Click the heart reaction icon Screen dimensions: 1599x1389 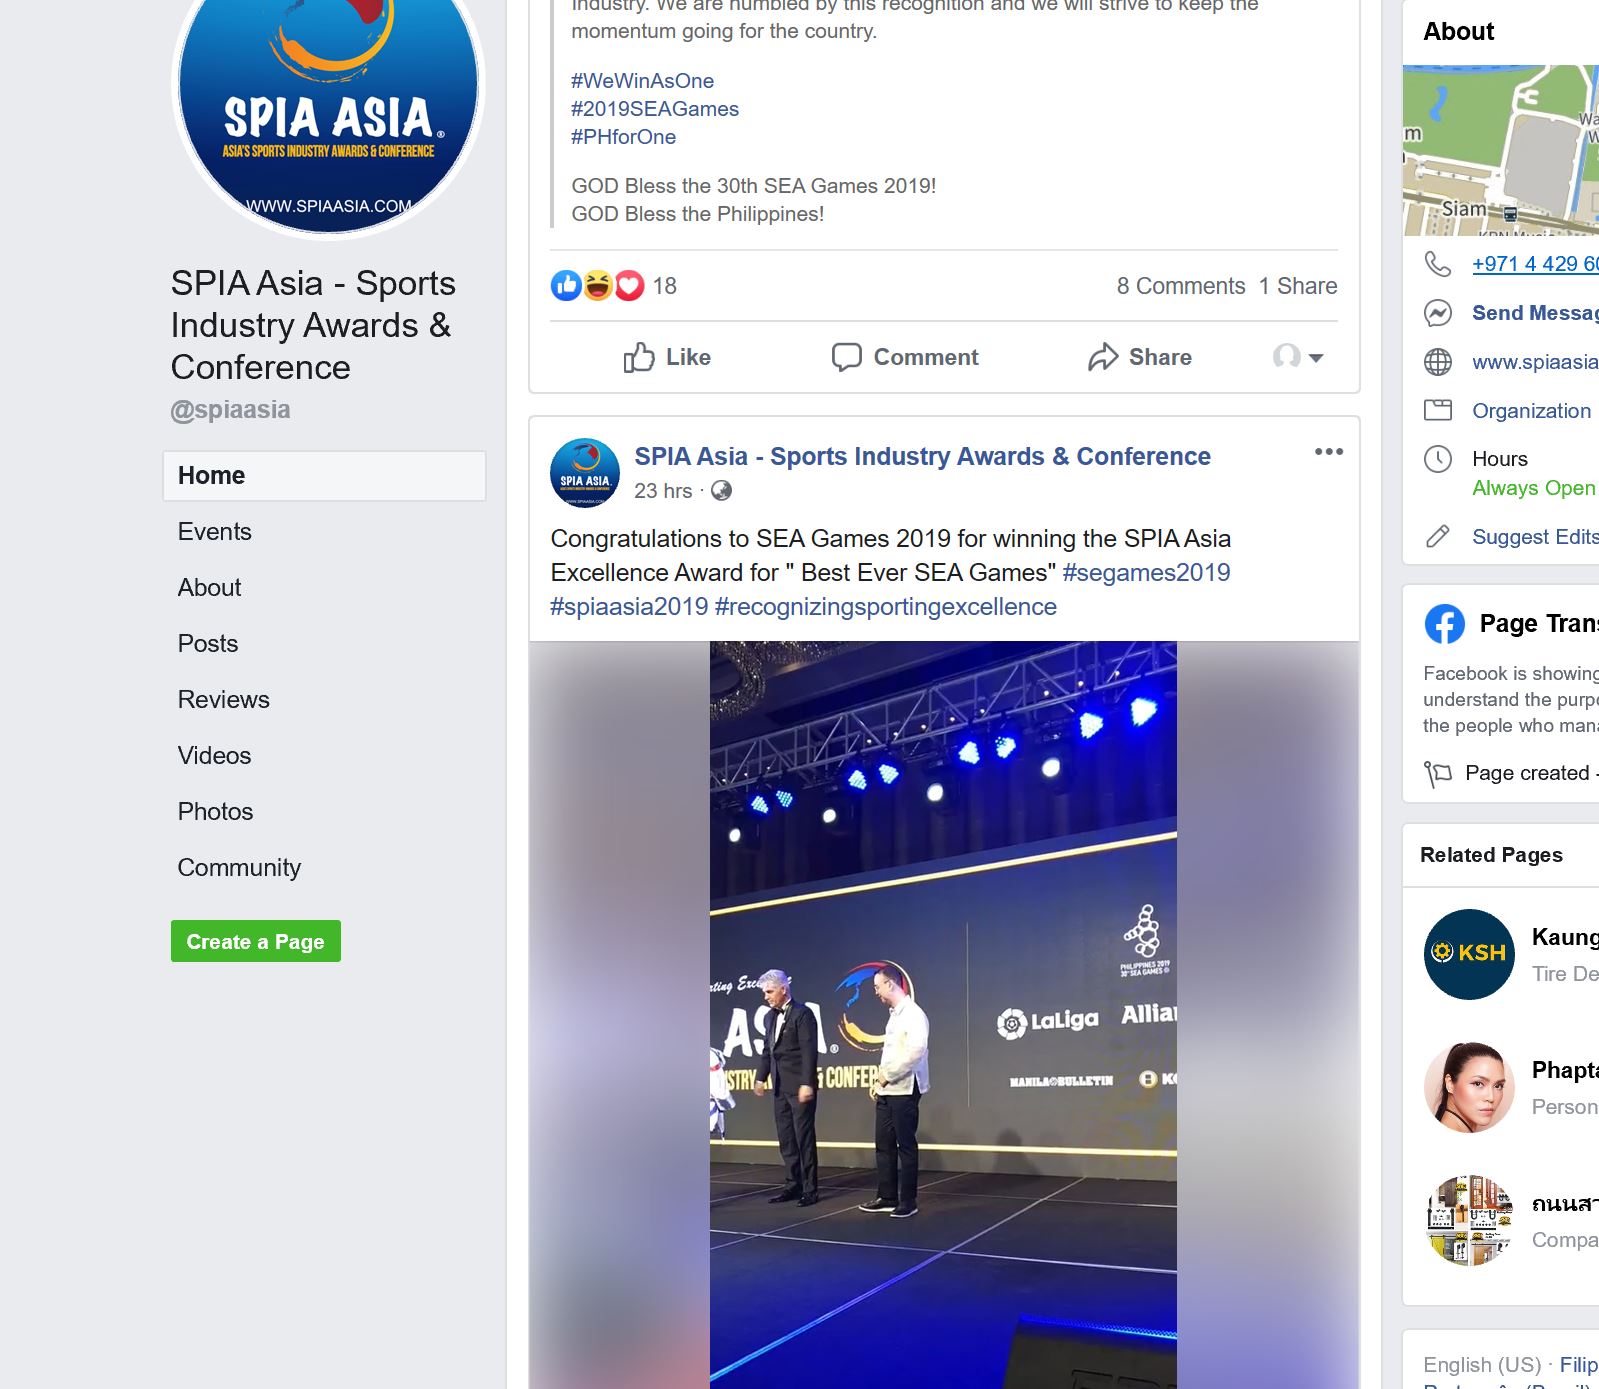pos(629,286)
